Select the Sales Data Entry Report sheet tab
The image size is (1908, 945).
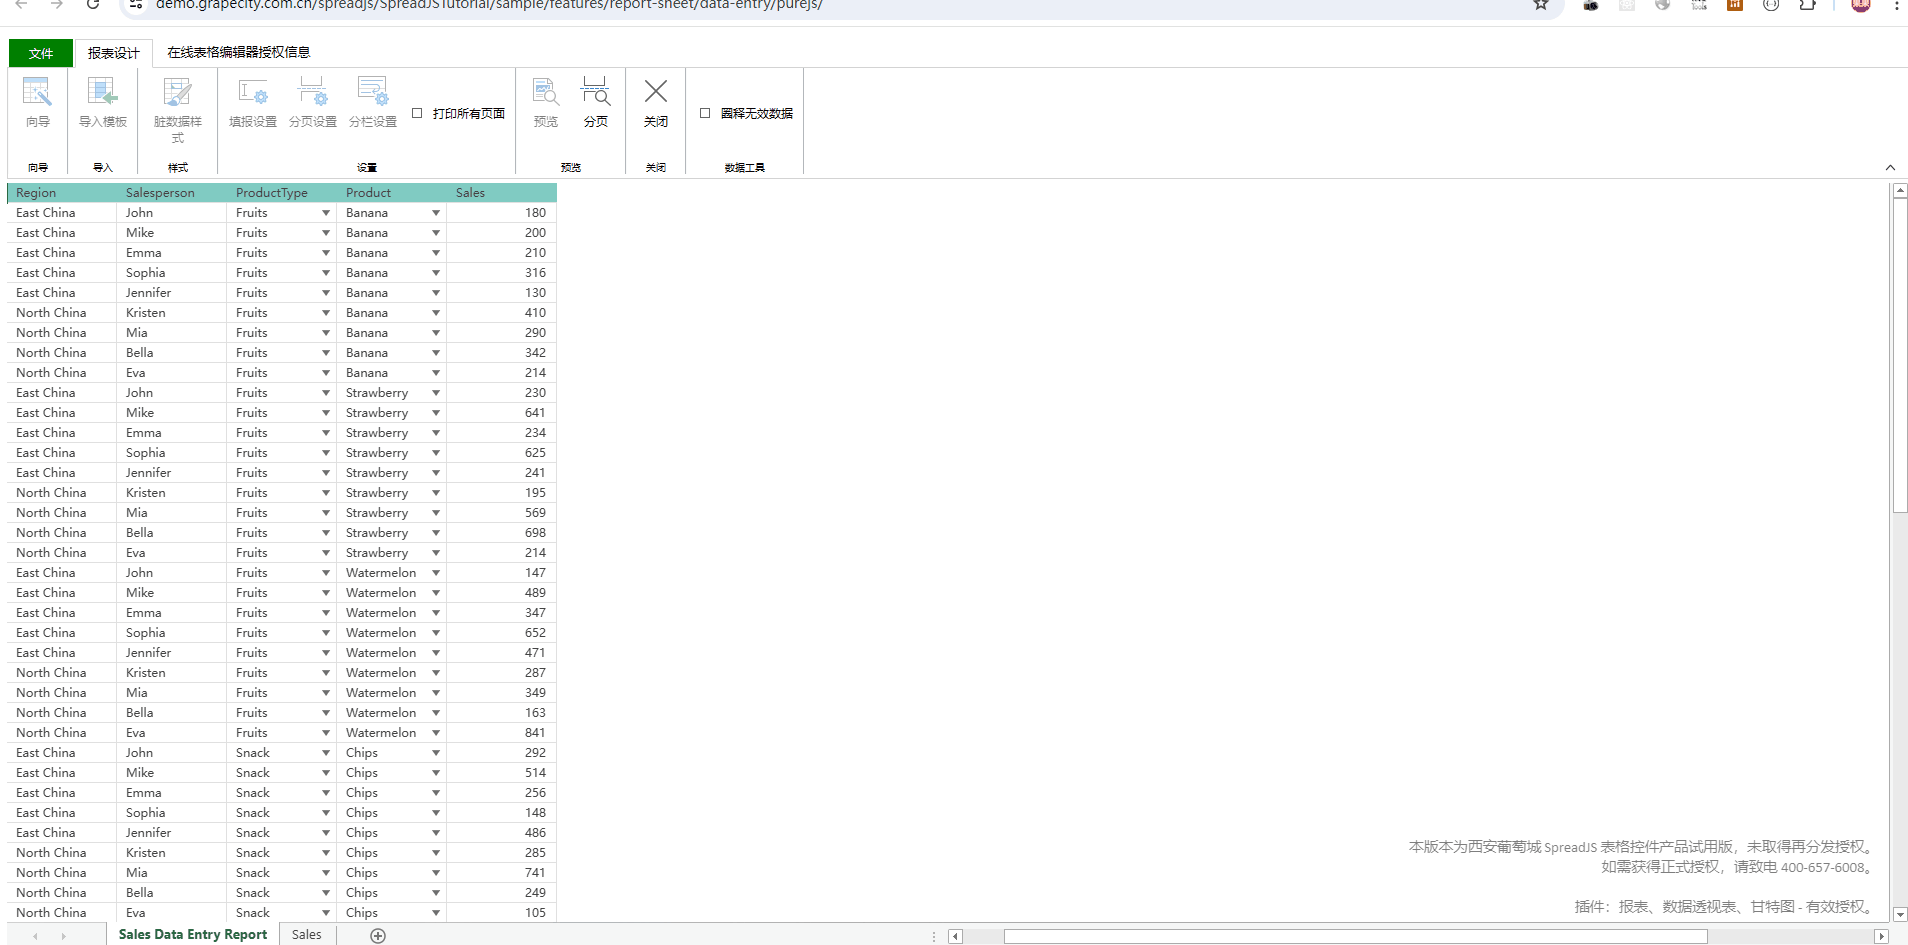pos(193,935)
